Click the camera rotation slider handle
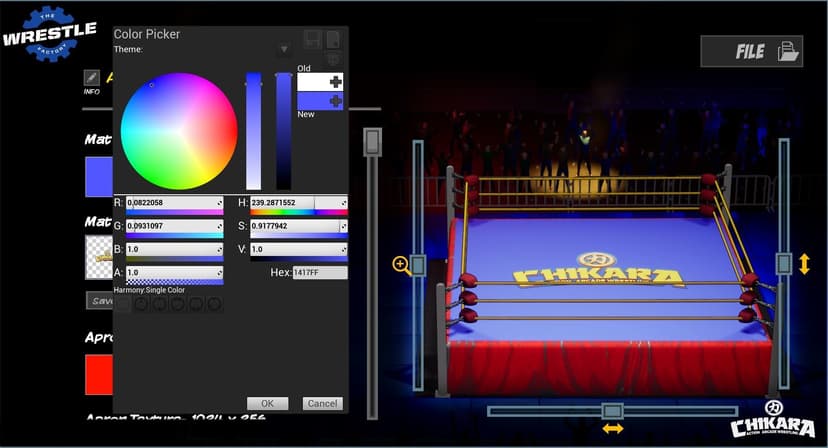The width and height of the screenshot is (828, 448). tap(613, 411)
